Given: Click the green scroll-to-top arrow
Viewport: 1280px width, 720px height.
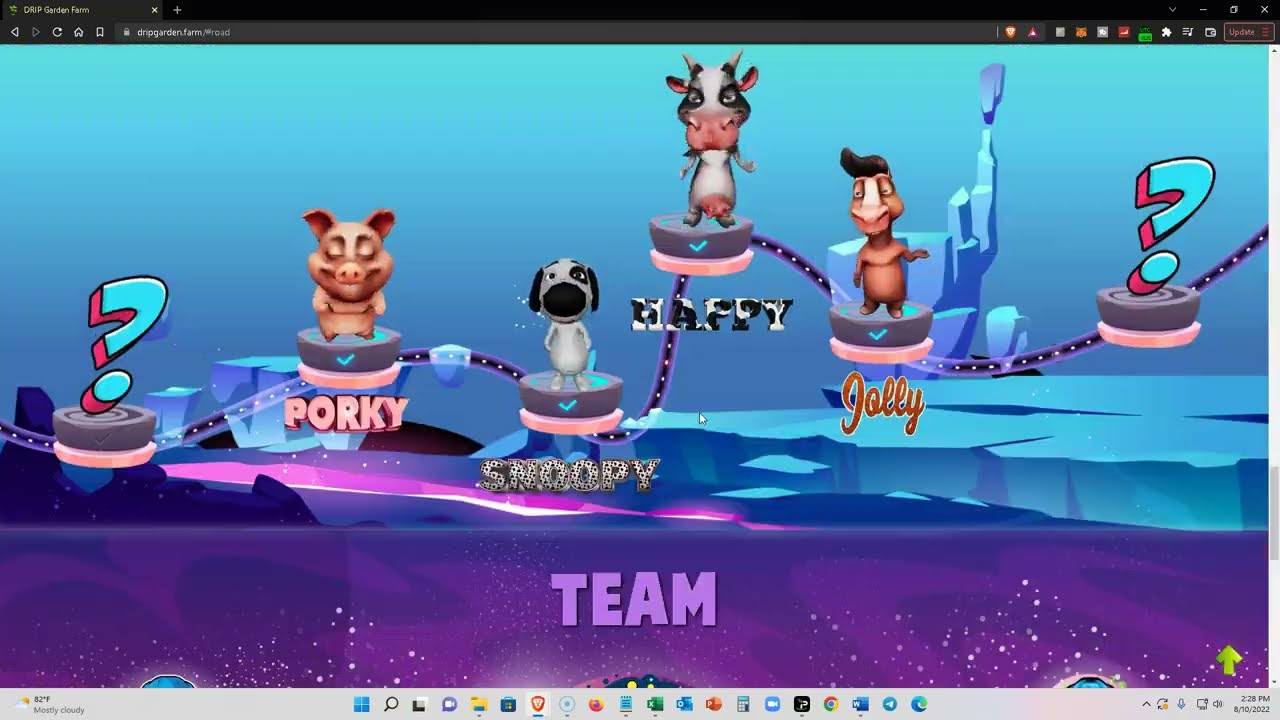Looking at the screenshot, I should tap(1229, 660).
